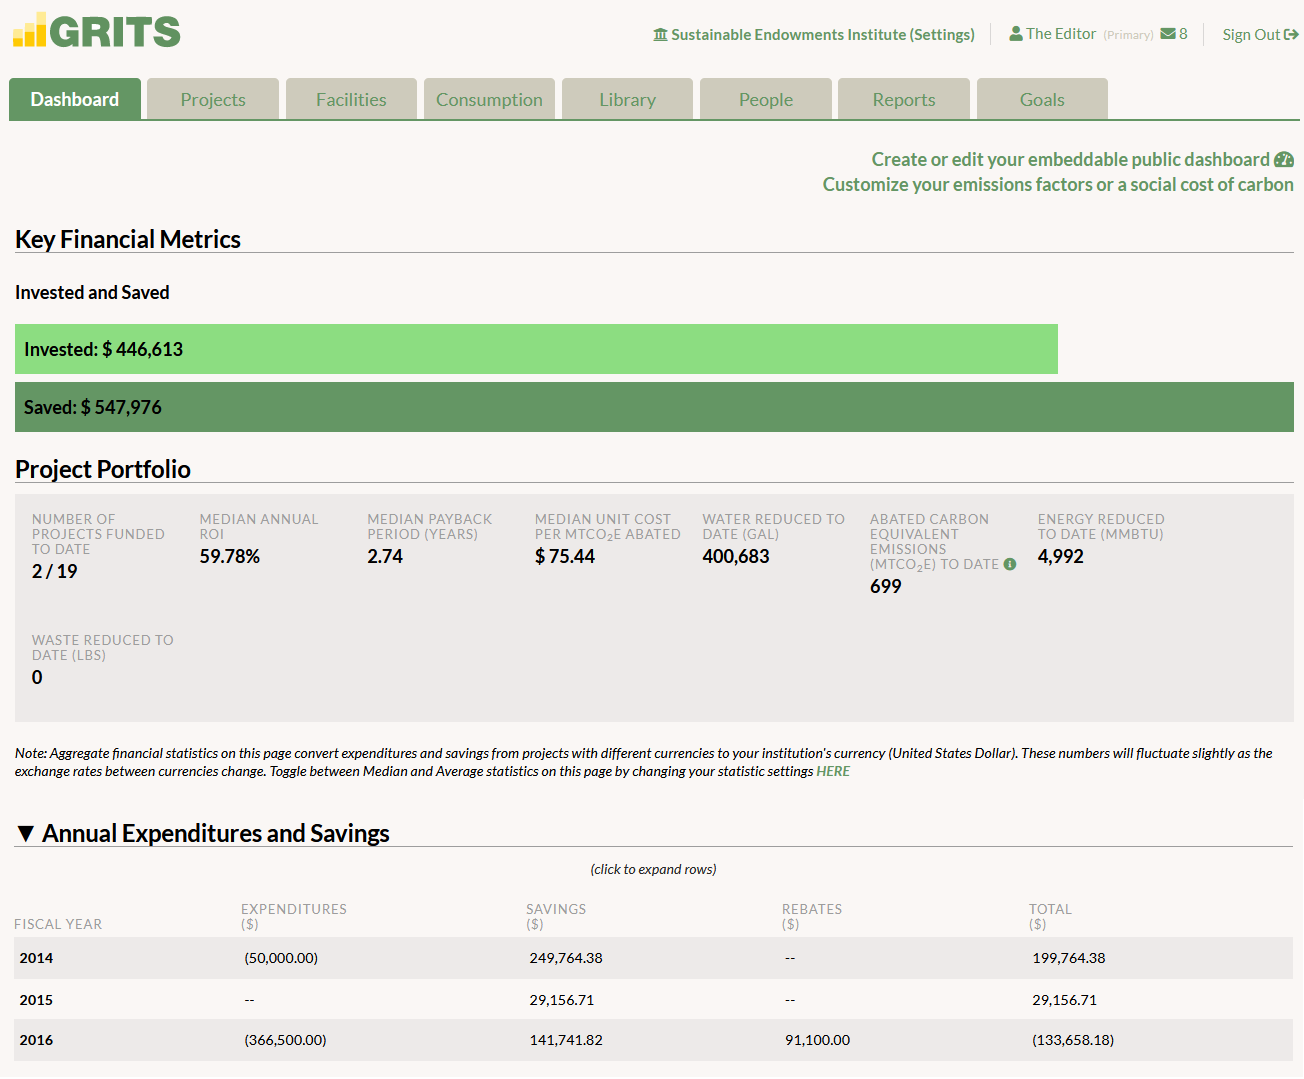Click the Savings ($) column header
The height and width of the screenshot is (1079, 1304).
coord(556,916)
